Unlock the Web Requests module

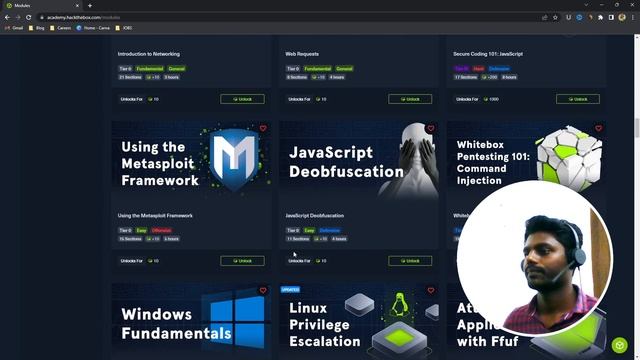tap(410, 99)
